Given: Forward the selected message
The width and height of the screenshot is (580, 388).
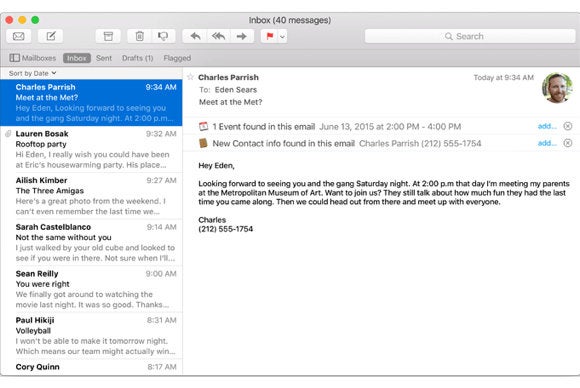Looking at the screenshot, I should 242,36.
